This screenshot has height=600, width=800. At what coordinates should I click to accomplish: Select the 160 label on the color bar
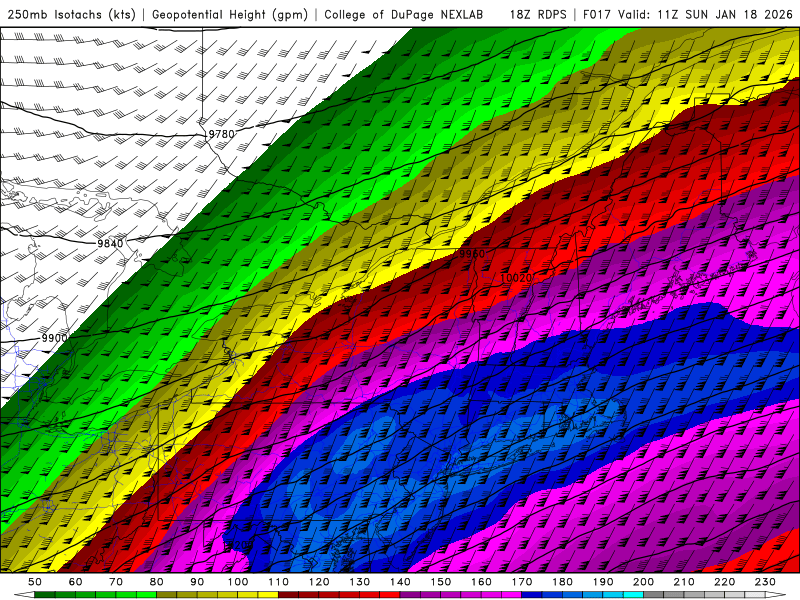481,582
